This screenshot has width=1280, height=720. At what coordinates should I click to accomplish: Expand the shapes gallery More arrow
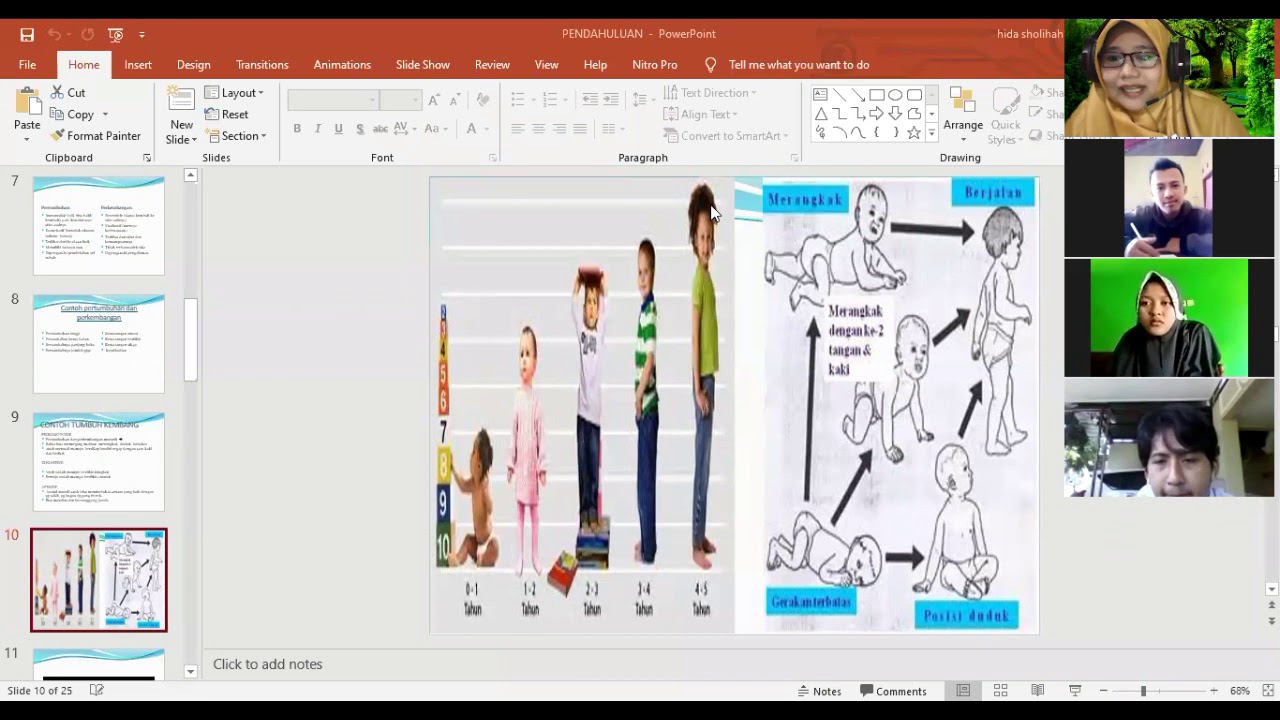click(932, 133)
